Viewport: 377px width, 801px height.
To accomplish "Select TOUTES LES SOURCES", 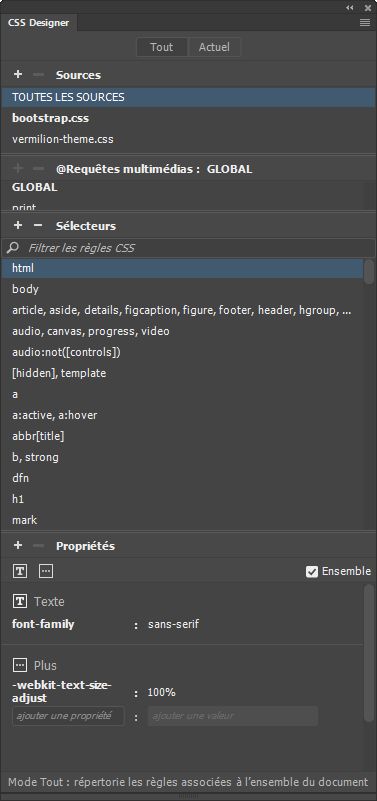I will click(188, 97).
